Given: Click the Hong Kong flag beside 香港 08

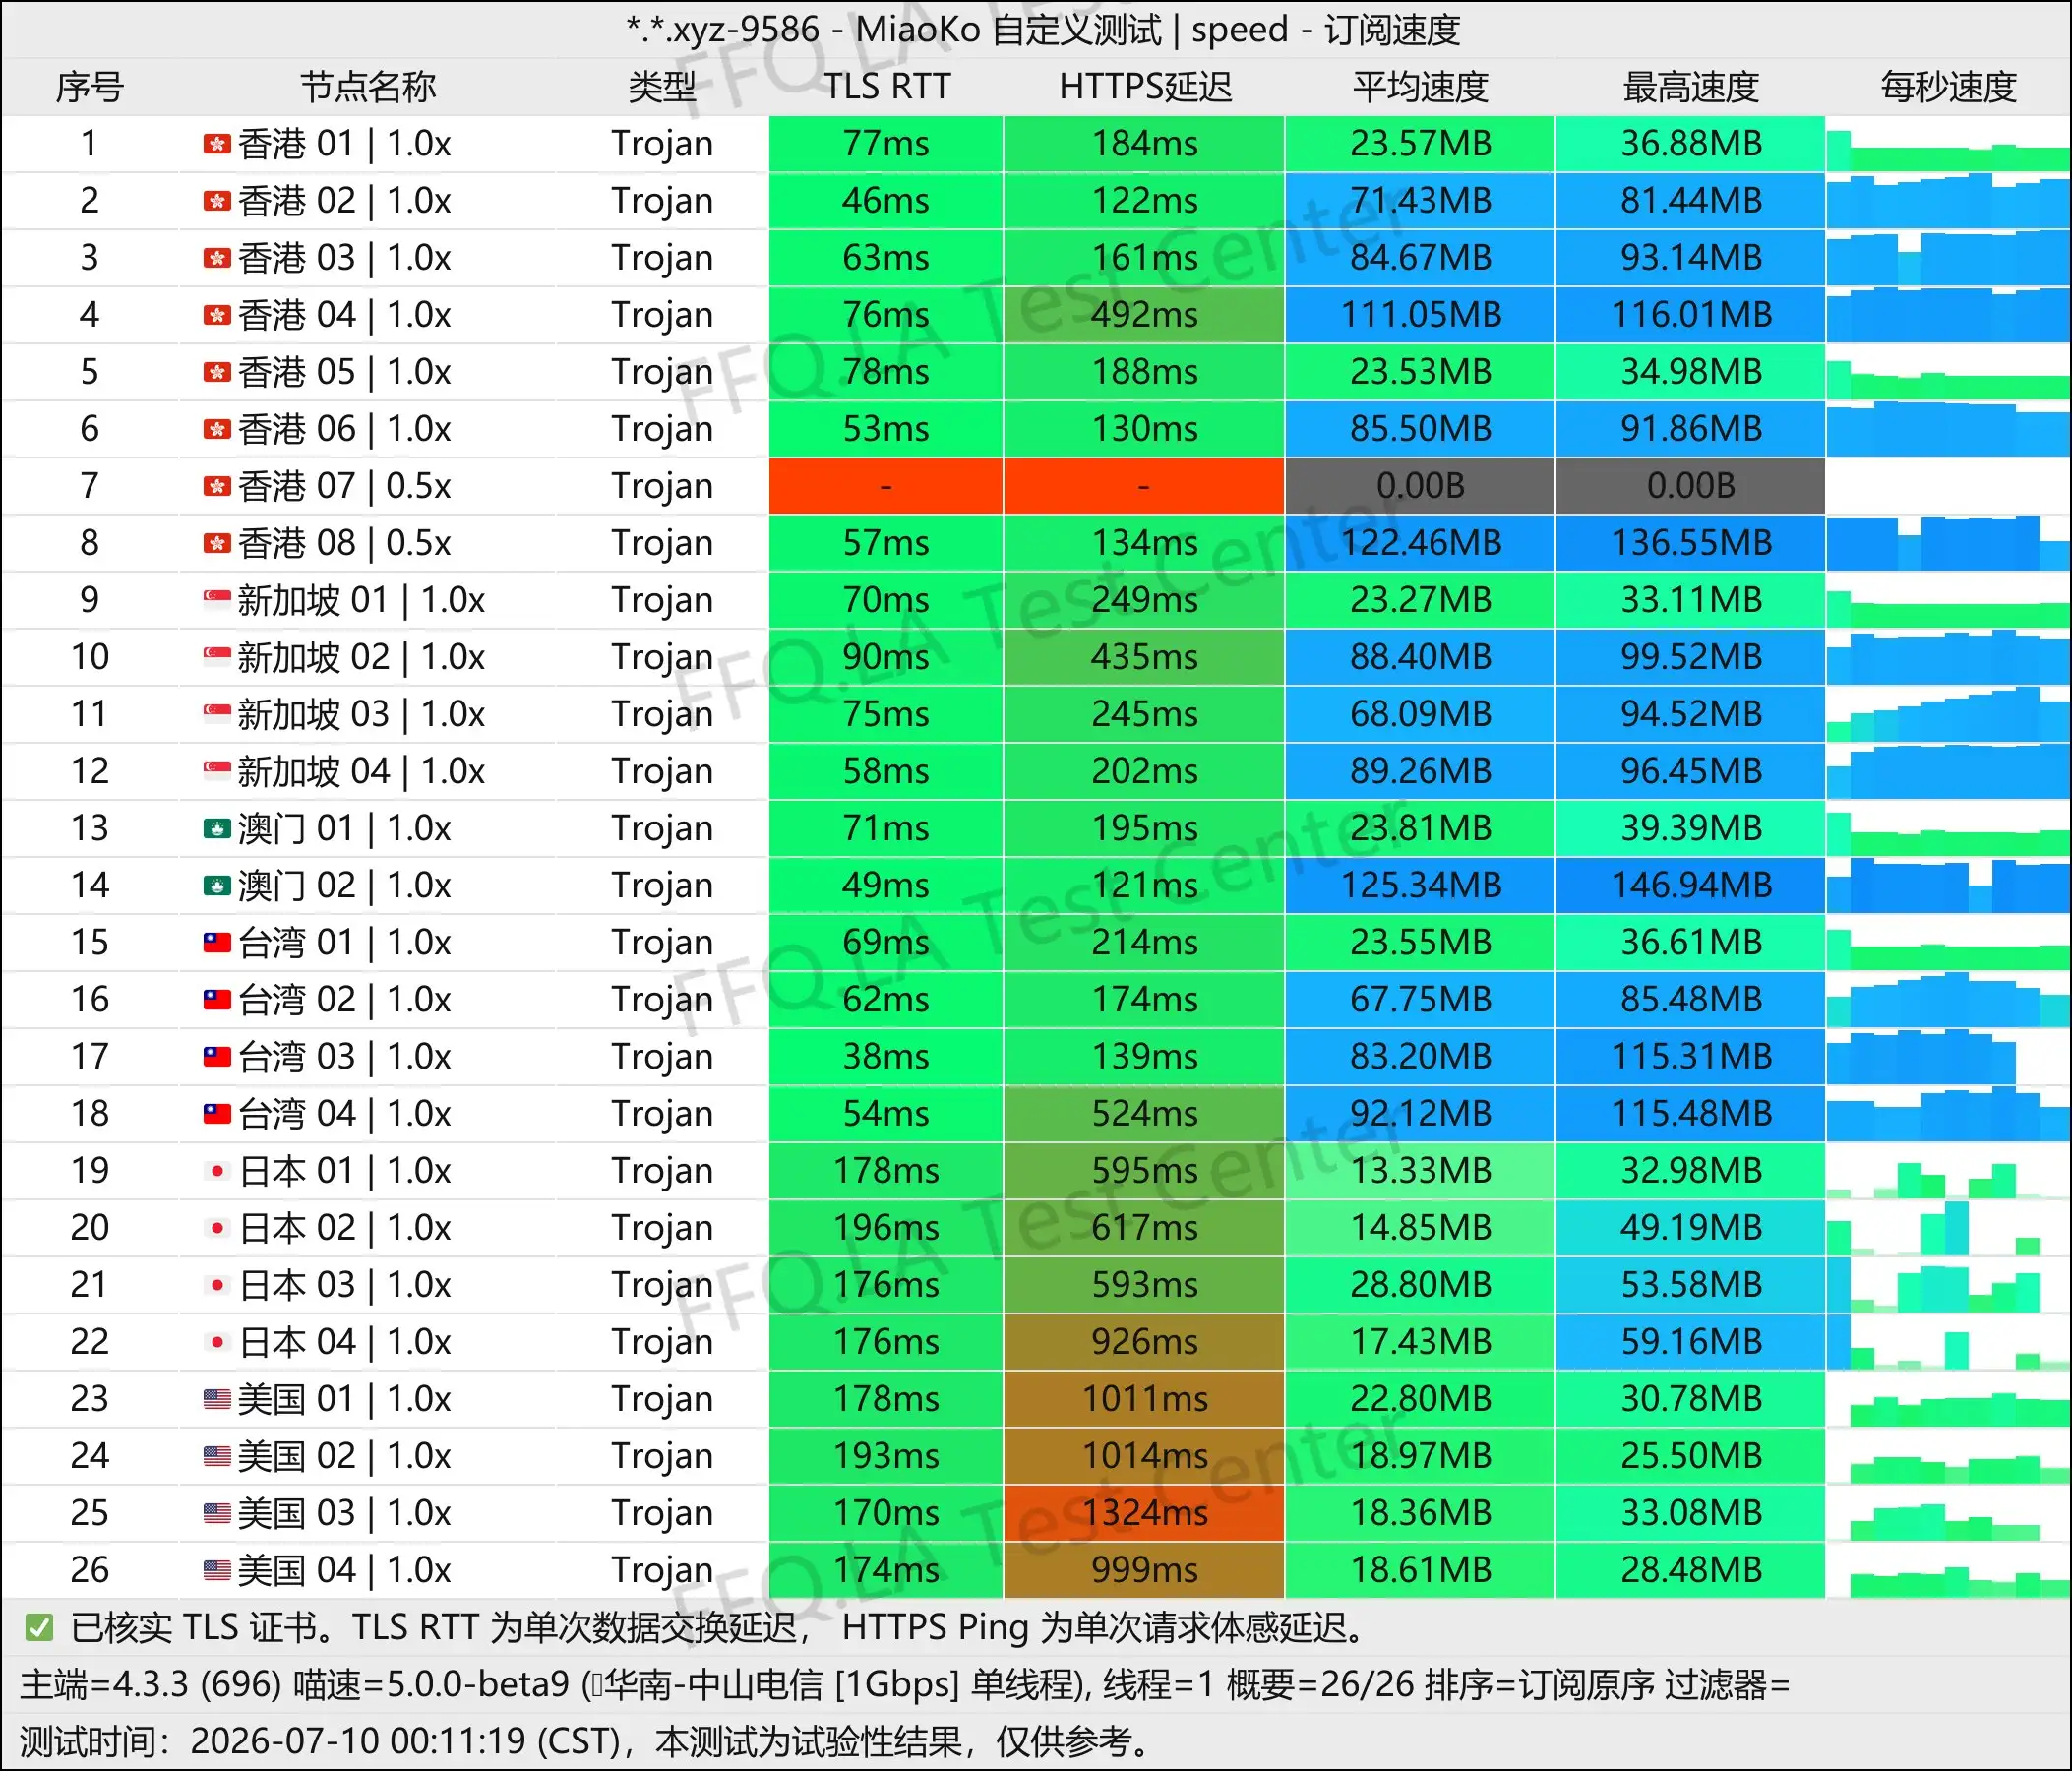Looking at the screenshot, I should point(217,543).
